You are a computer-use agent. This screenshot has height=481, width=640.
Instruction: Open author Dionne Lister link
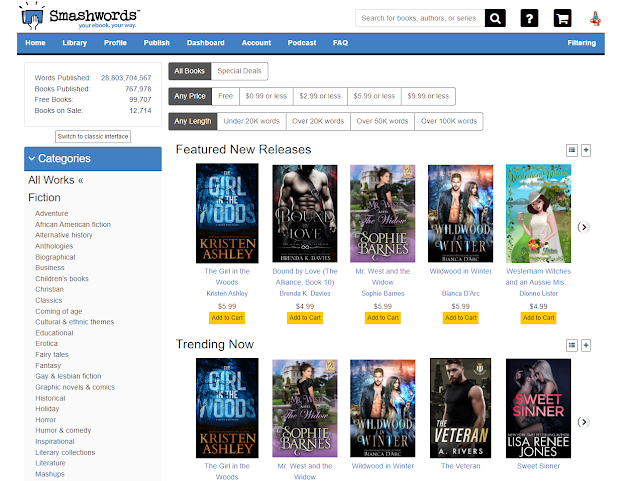(538, 294)
